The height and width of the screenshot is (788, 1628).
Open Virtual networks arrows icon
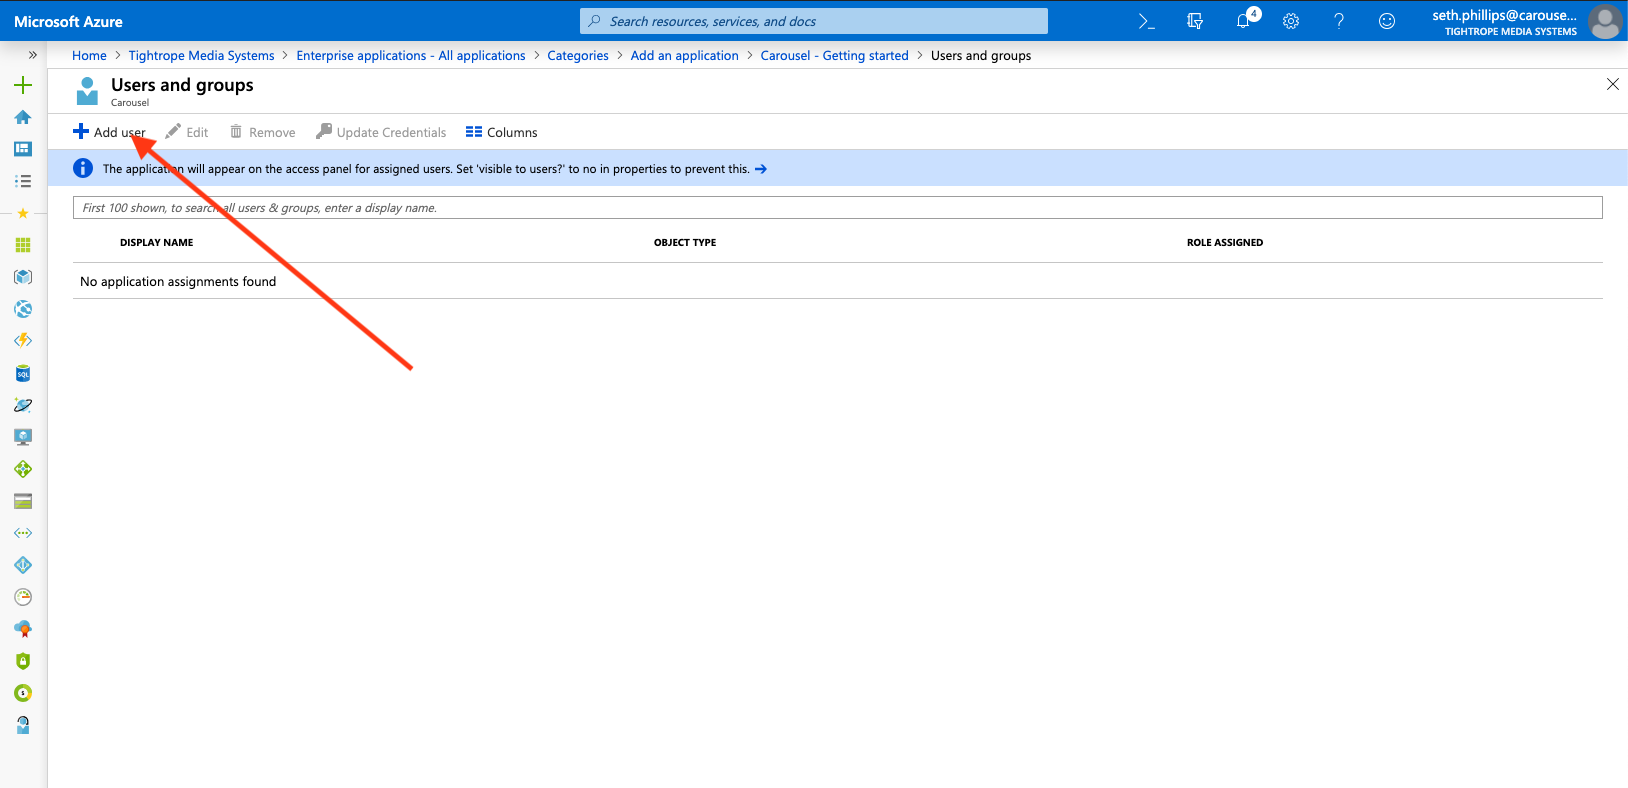point(23,533)
